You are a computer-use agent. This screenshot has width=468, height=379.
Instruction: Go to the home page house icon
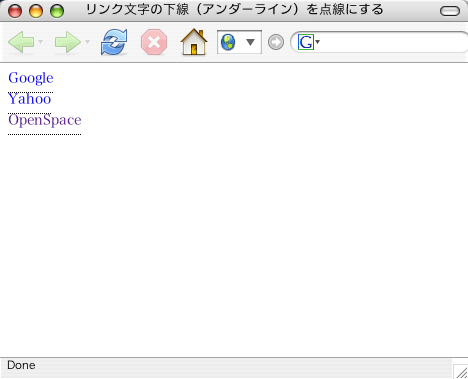pos(194,42)
